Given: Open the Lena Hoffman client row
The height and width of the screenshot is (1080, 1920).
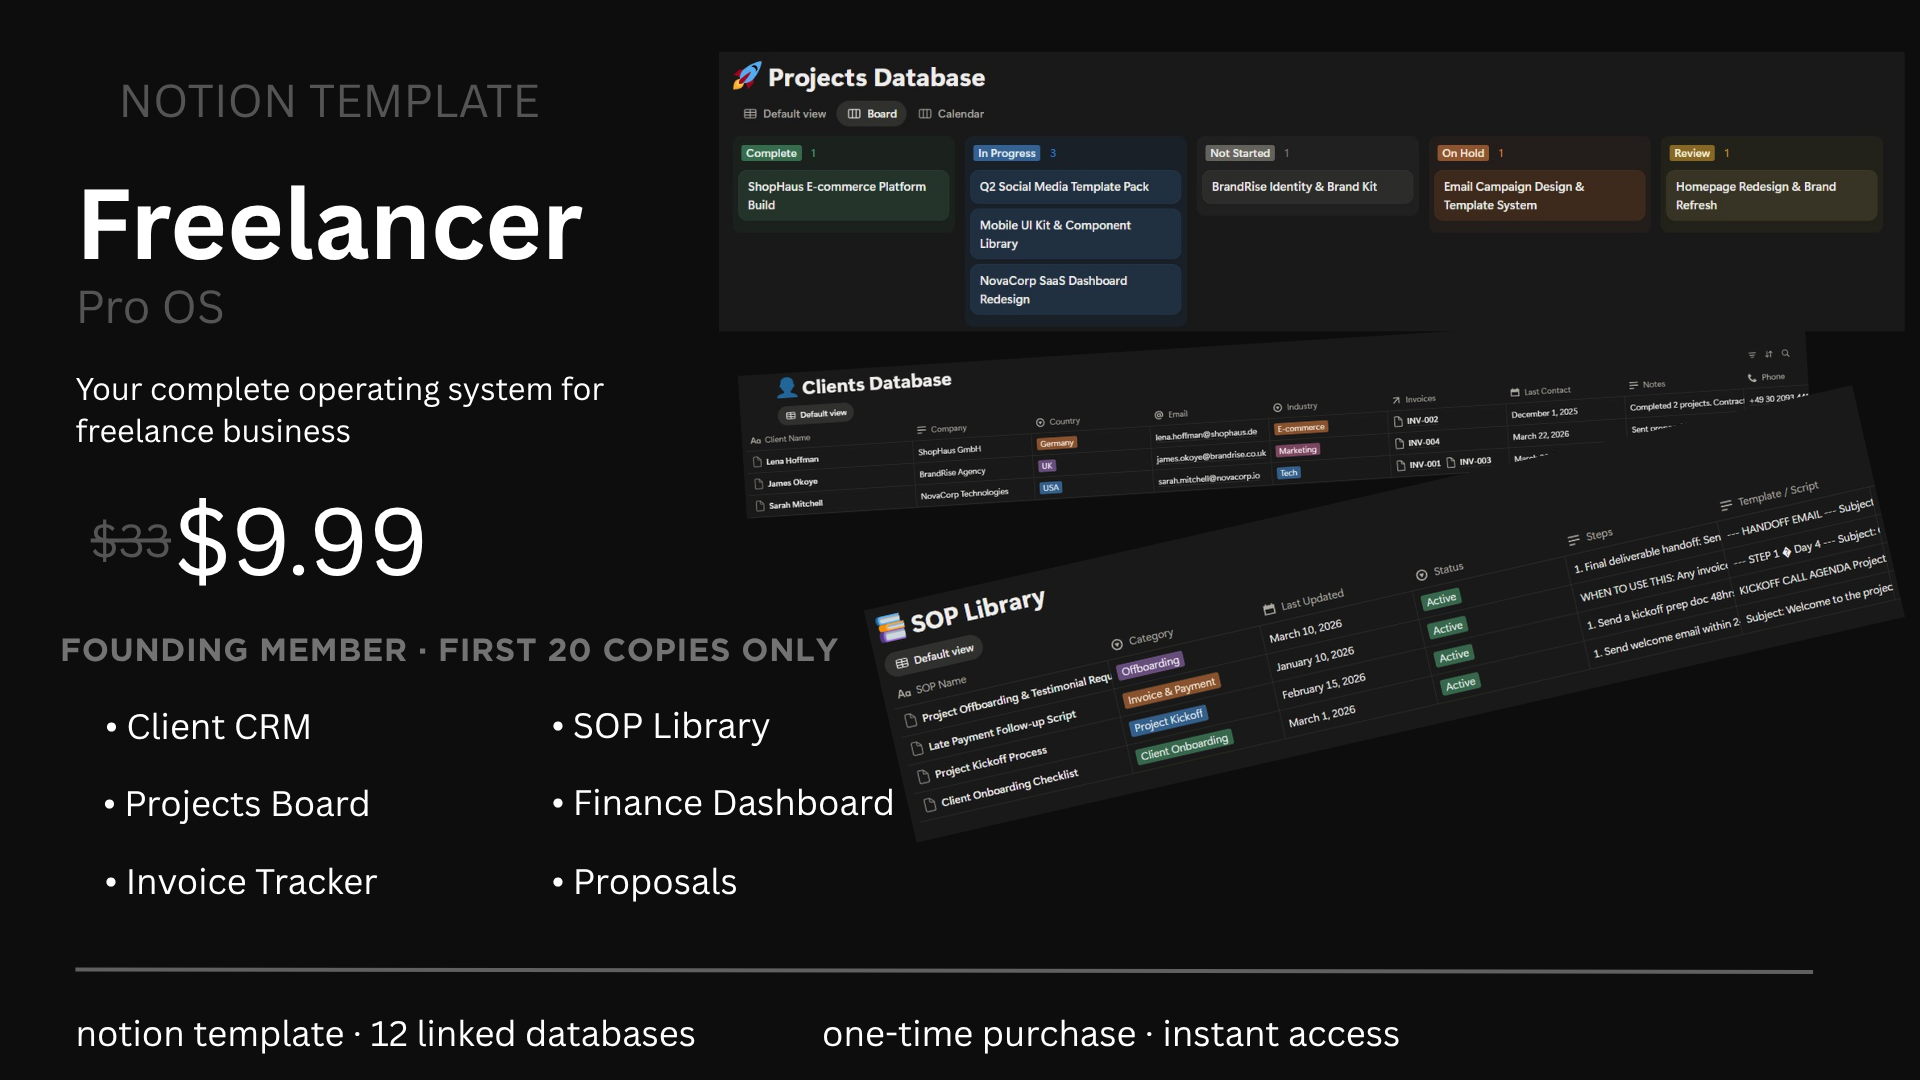Looking at the screenshot, I should tap(787, 461).
